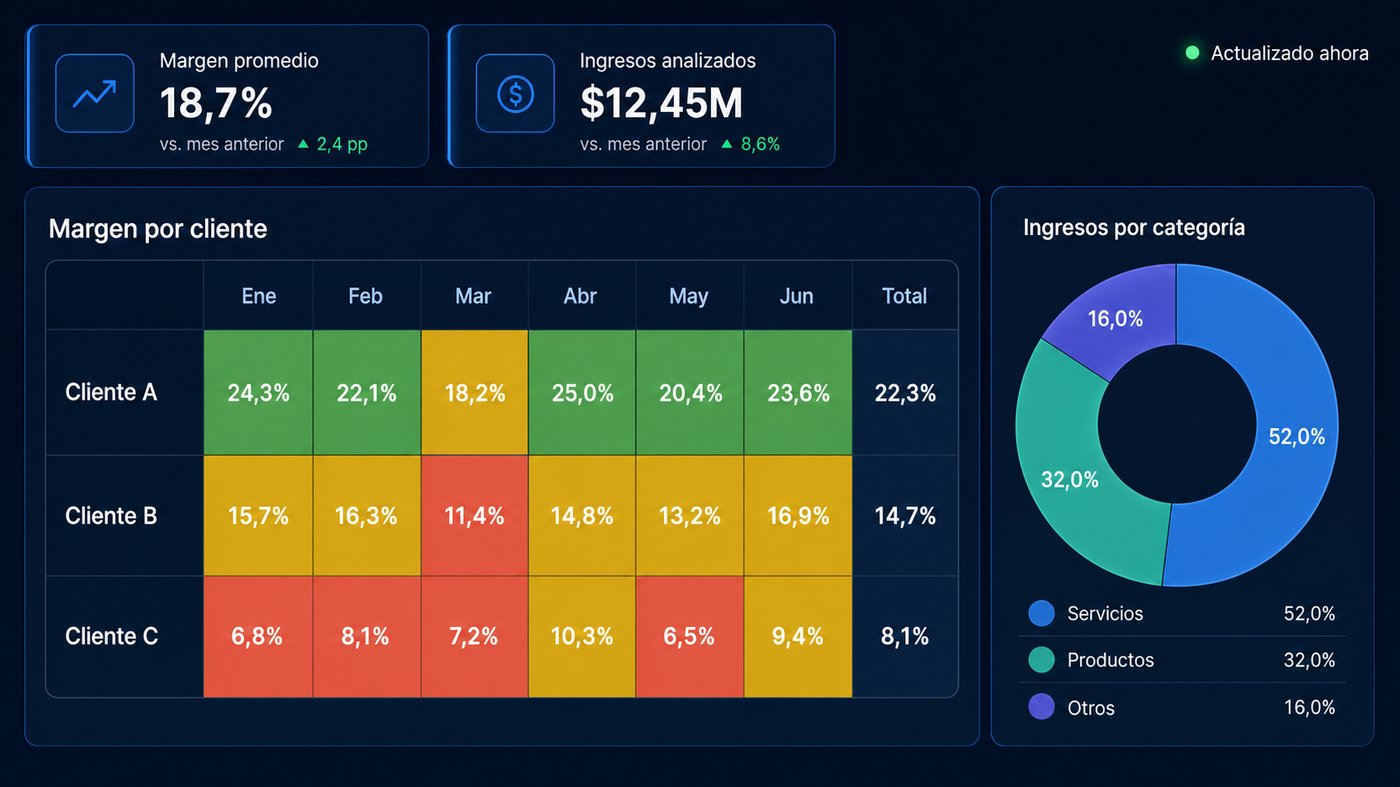Select the blue Servicios legend swatch
This screenshot has height=787, width=1400.
(1041, 613)
